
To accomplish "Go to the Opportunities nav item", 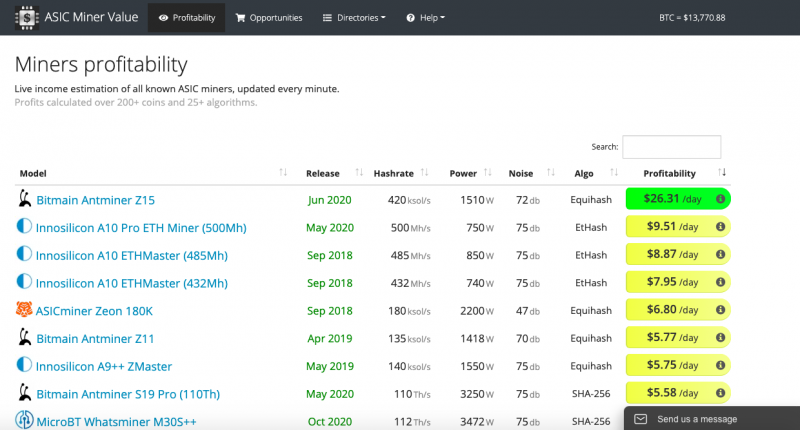I will click(268, 18).
